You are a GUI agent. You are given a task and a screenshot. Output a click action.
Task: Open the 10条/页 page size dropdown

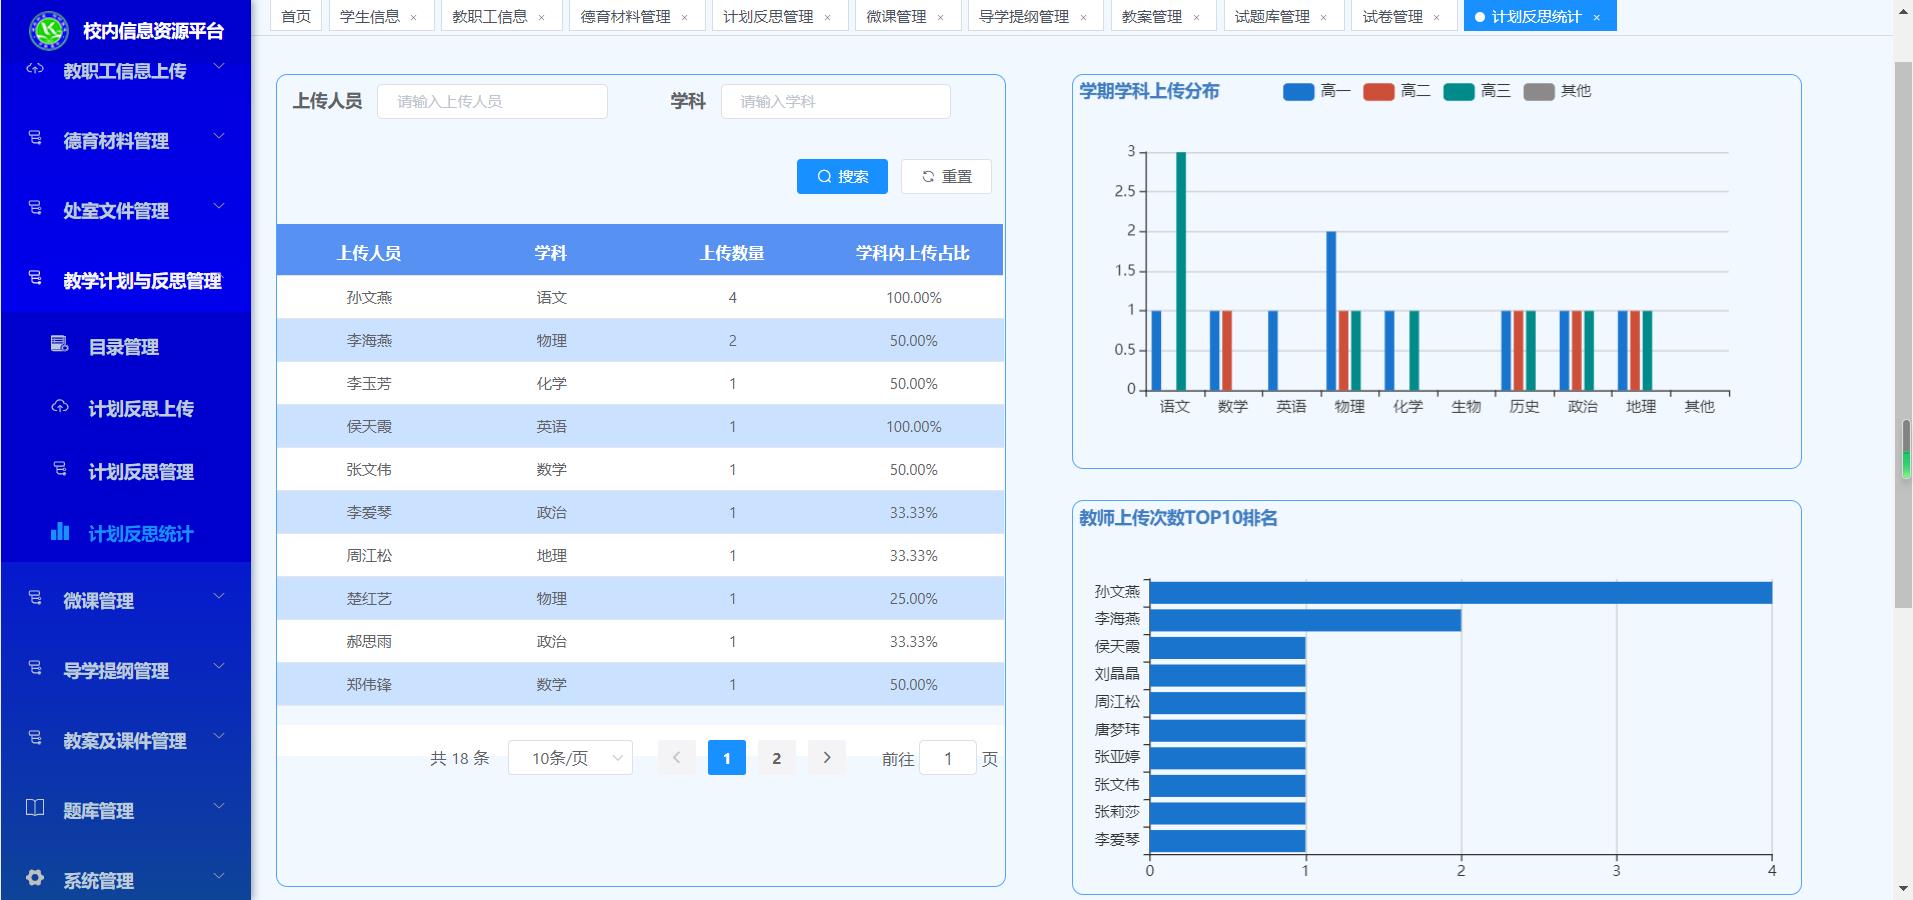pyautogui.click(x=570, y=758)
